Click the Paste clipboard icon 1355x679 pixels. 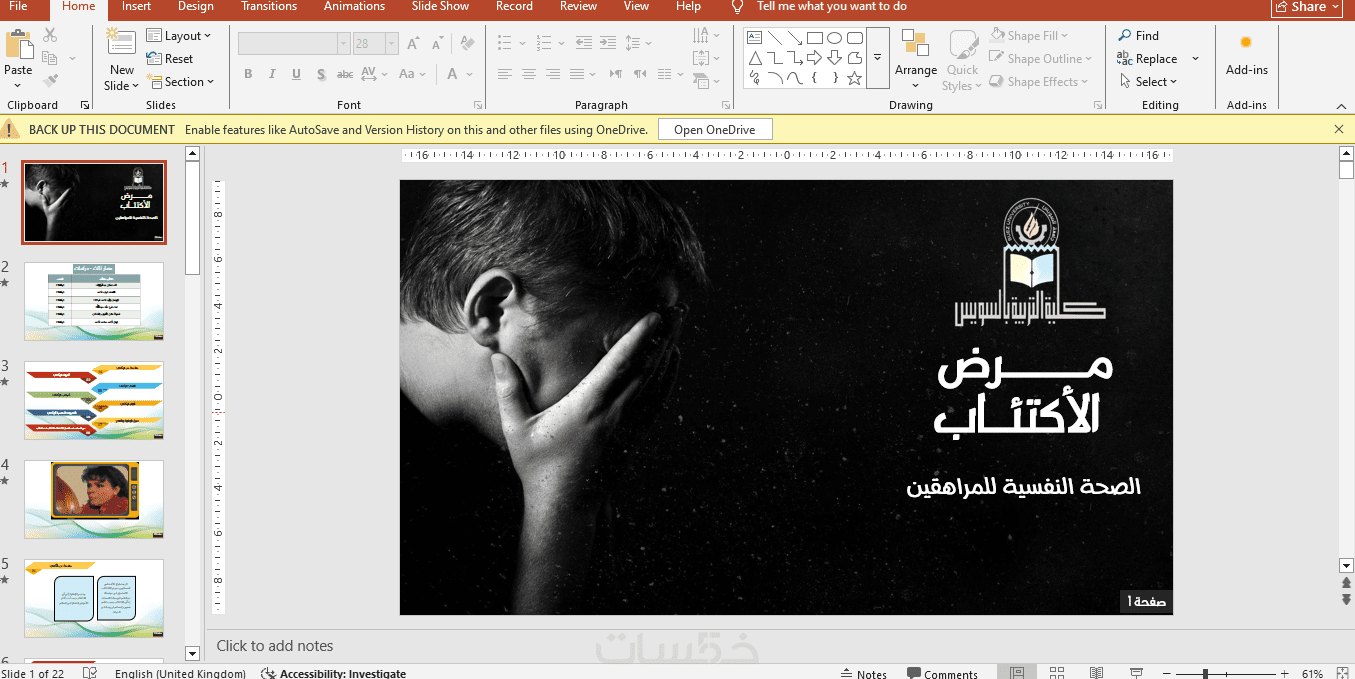click(19, 45)
